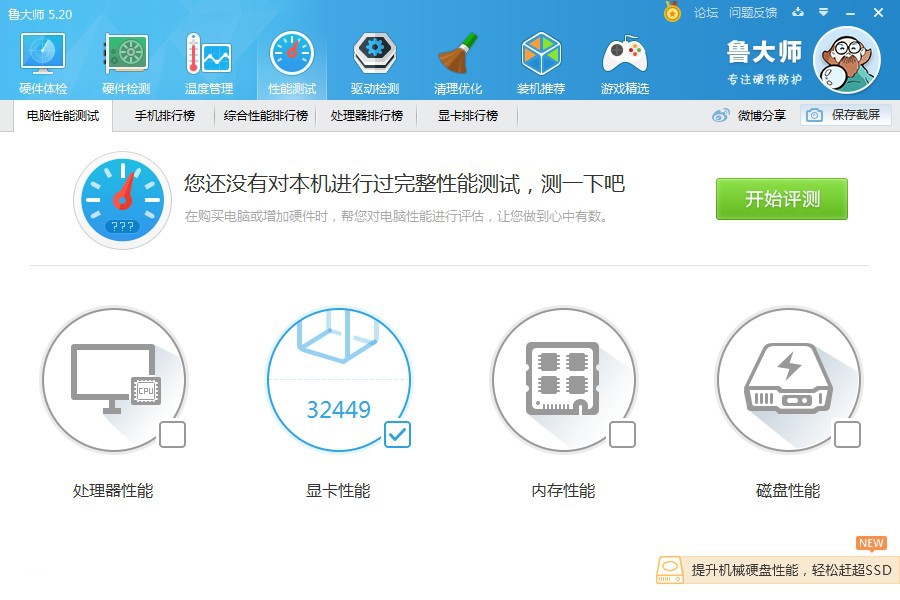Click the 处理器性能 CPU monitor icon

click(115, 378)
